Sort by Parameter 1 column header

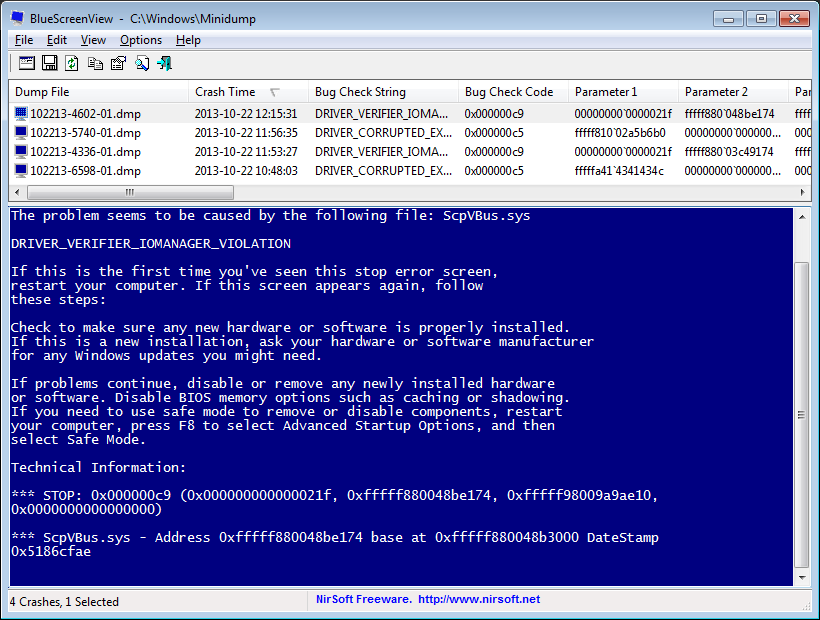623,92
